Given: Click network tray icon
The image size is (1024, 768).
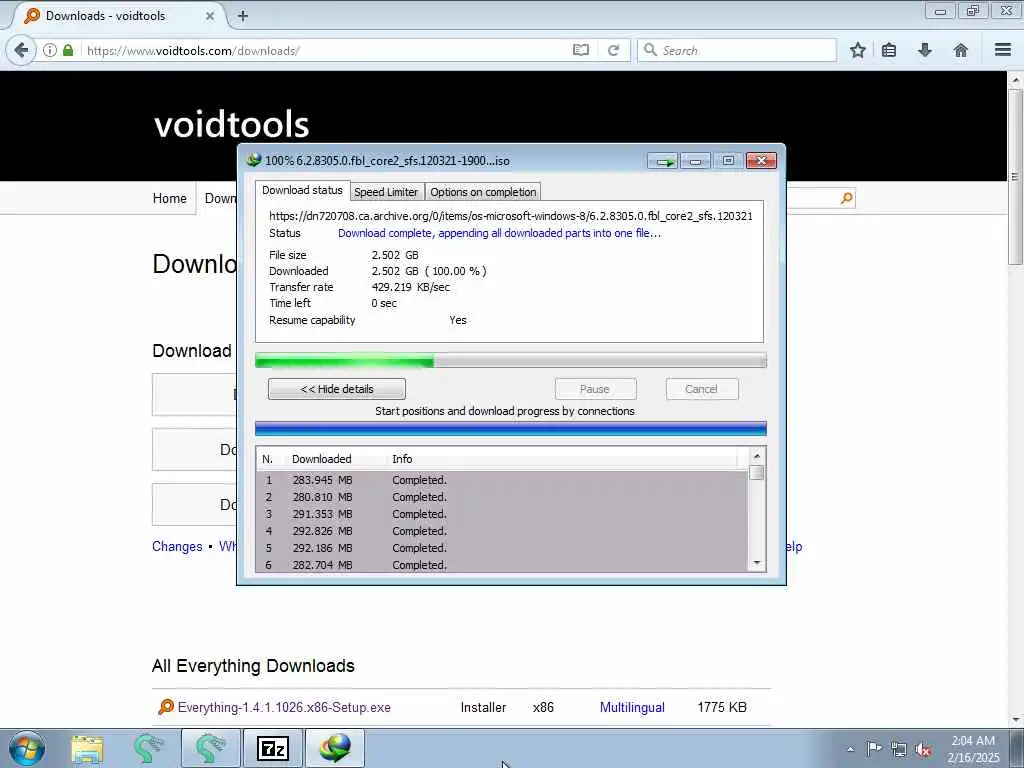Looking at the screenshot, I should tap(899, 749).
